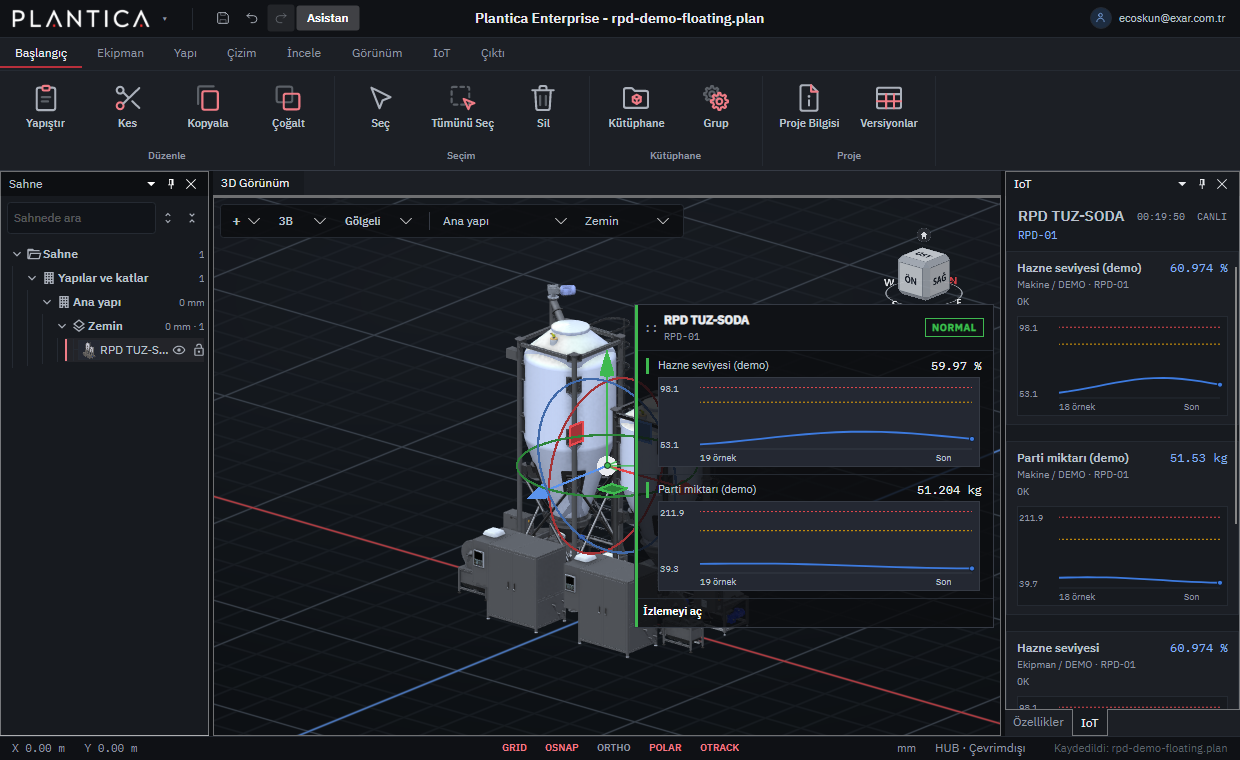
Task: Toggle ORTHO in the status bar
Action: point(614,748)
